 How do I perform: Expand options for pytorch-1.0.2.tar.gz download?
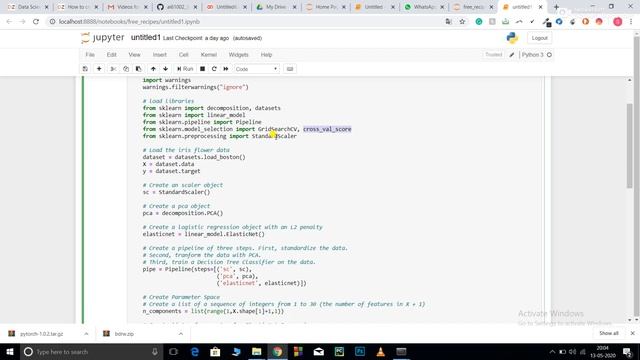86,334
